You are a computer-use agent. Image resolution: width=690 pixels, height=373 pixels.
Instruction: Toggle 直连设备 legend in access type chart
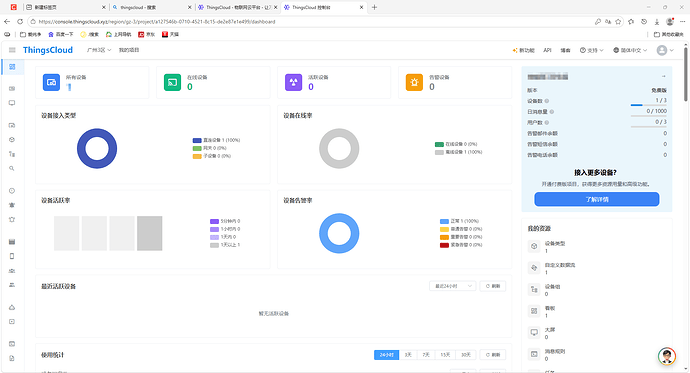coord(216,140)
